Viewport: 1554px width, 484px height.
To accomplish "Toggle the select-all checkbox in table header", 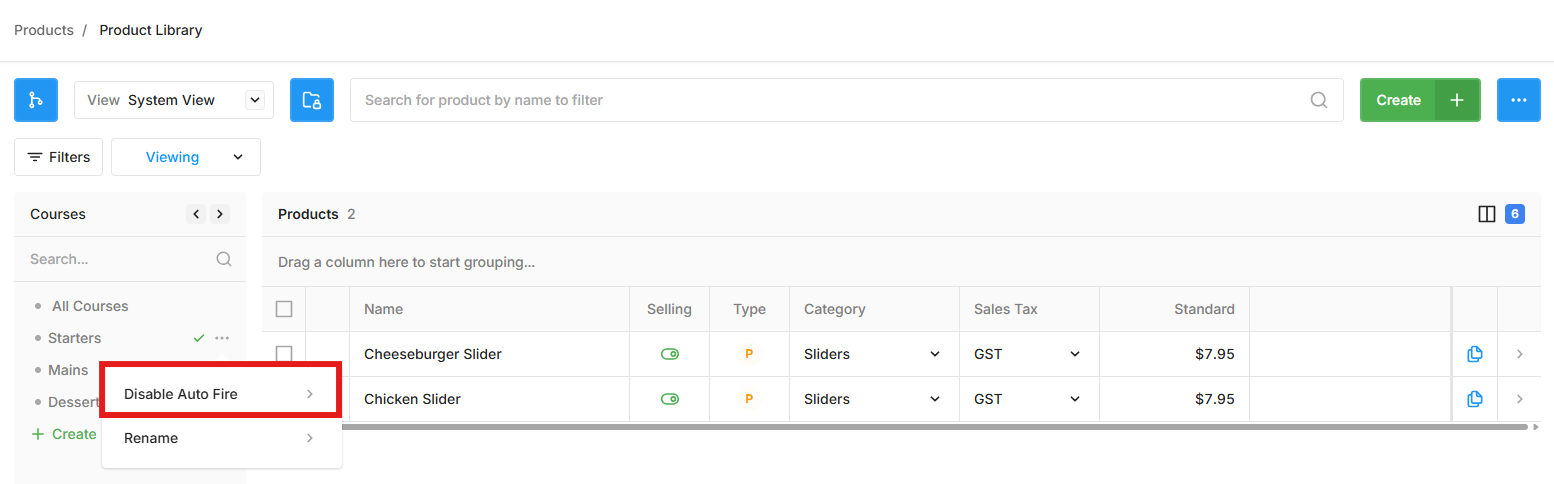I will (x=284, y=309).
